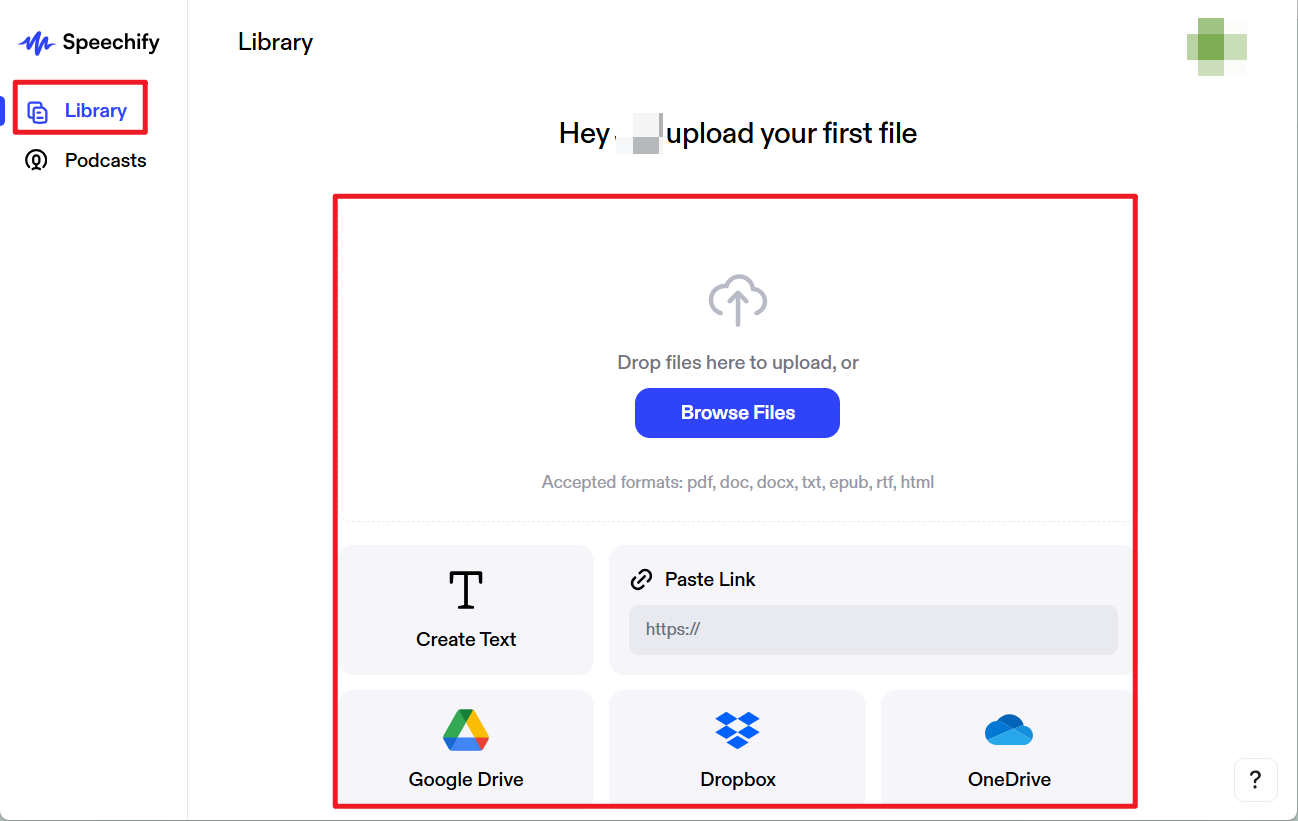The width and height of the screenshot is (1298, 821).
Task: Click the Library page heading
Action: [275, 42]
